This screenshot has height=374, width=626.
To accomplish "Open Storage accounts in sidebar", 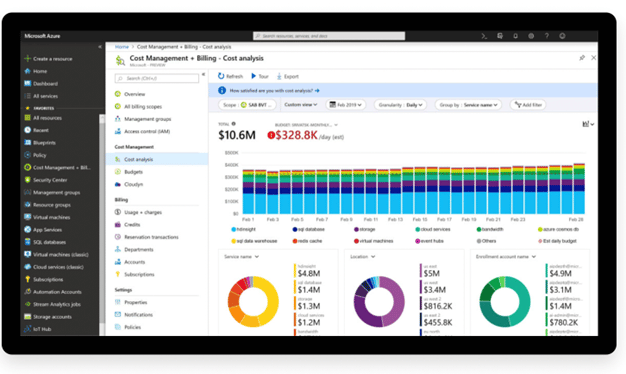I will (48, 317).
